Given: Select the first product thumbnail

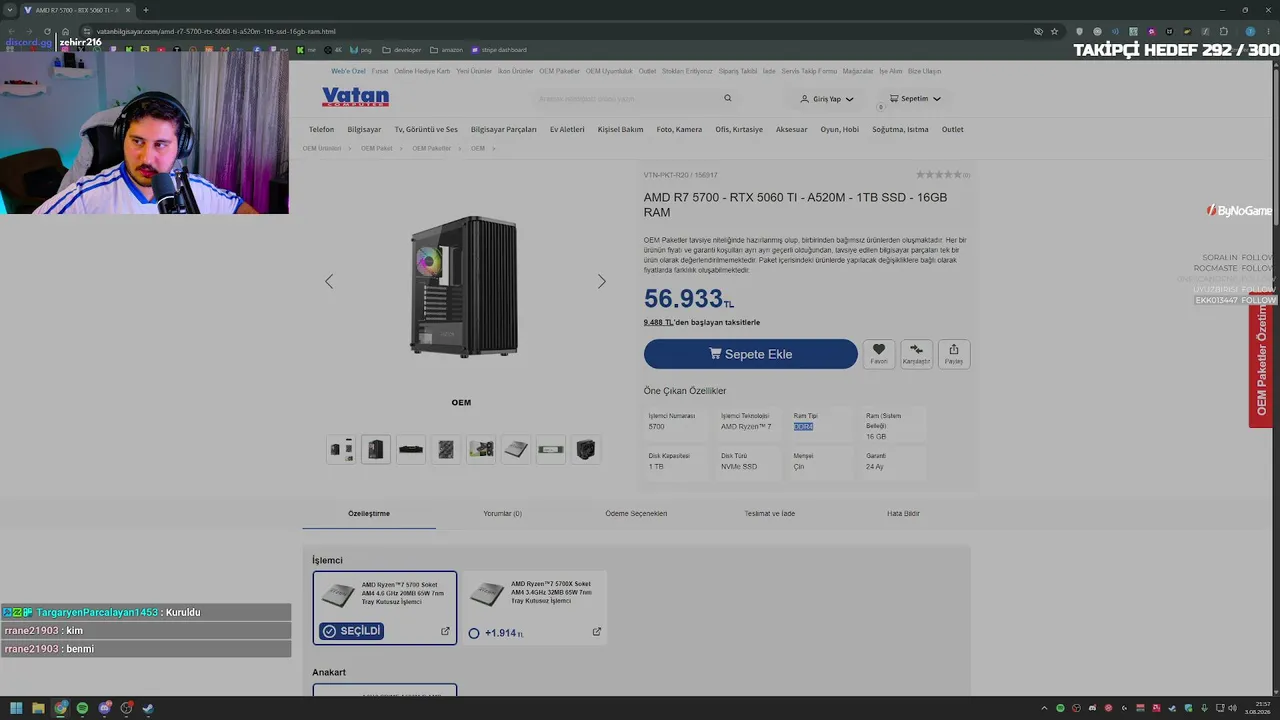Looking at the screenshot, I should point(341,450).
